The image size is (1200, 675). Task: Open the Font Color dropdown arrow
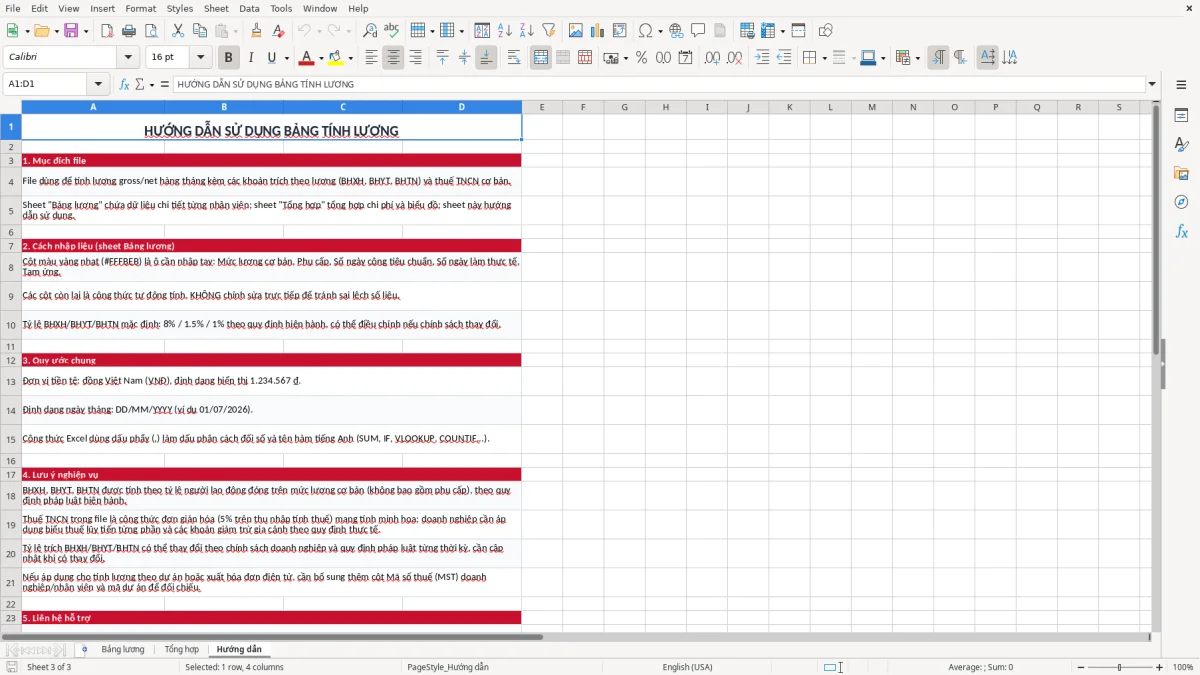tap(320, 58)
